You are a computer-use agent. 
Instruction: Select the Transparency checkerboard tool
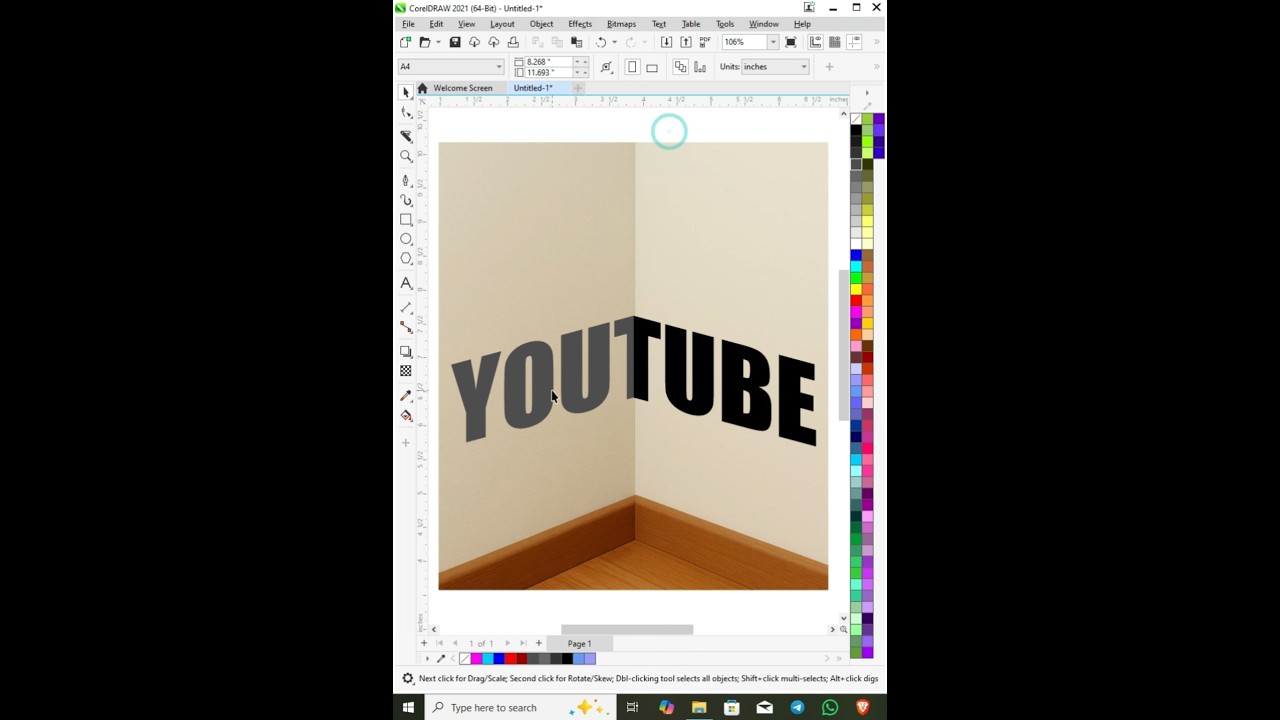tap(406, 371)
